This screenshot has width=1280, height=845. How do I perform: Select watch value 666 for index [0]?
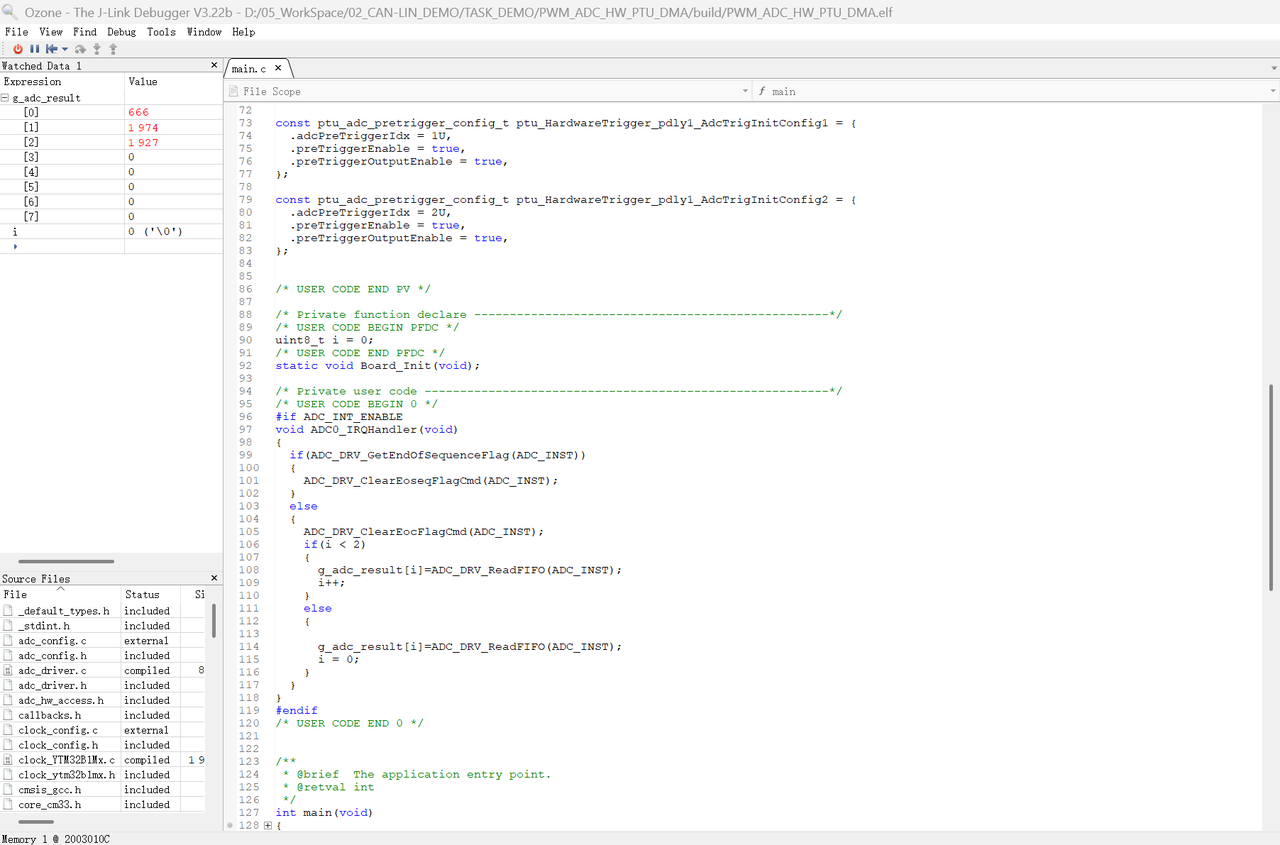tap(138, 113)
